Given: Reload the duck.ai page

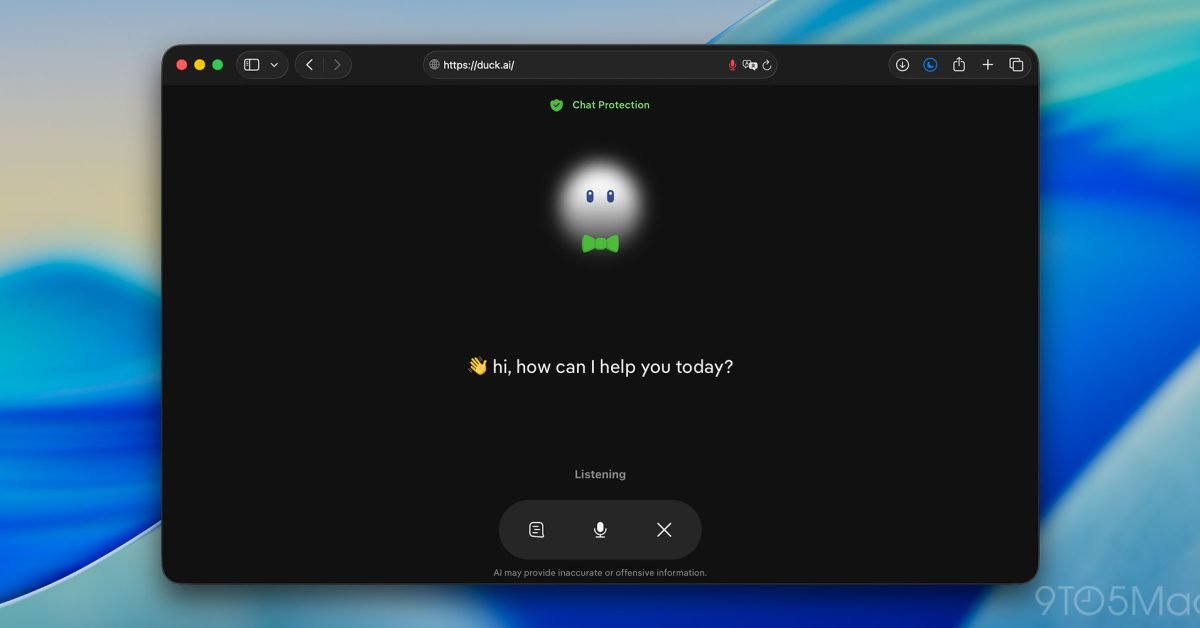Looking at the screenshot, I should pyautogui.click(x=766, y=64).
